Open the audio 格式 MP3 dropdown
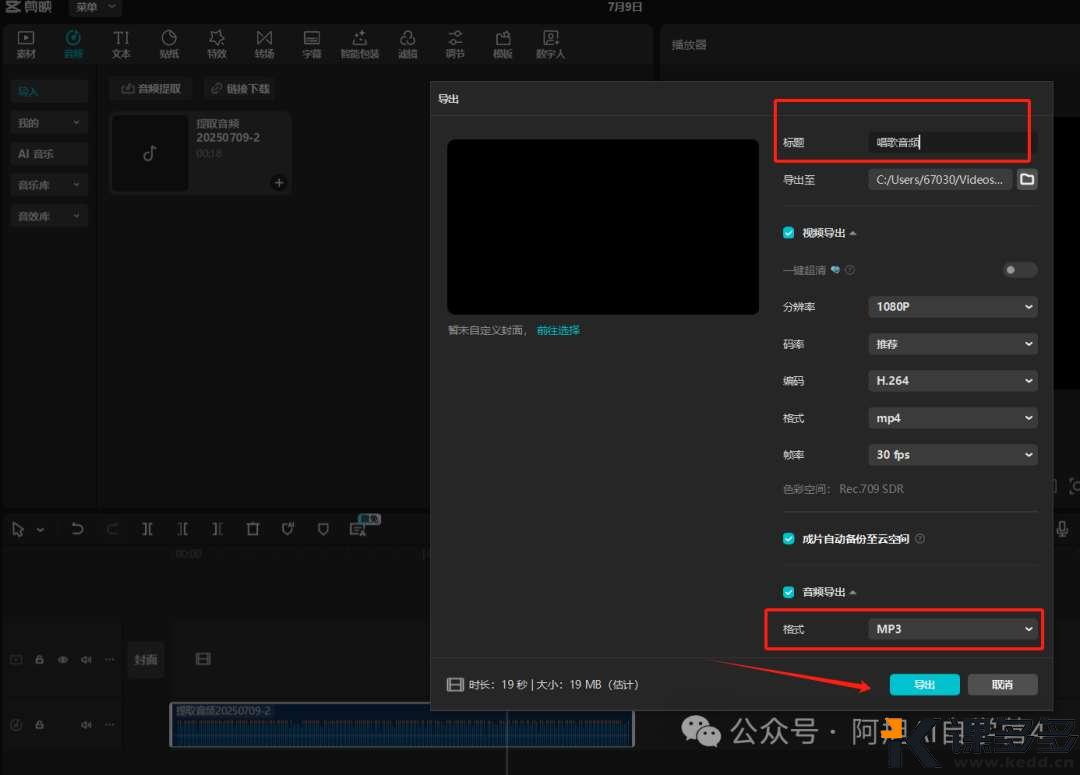Viewport: 1080px width, 775px height. 953,629
